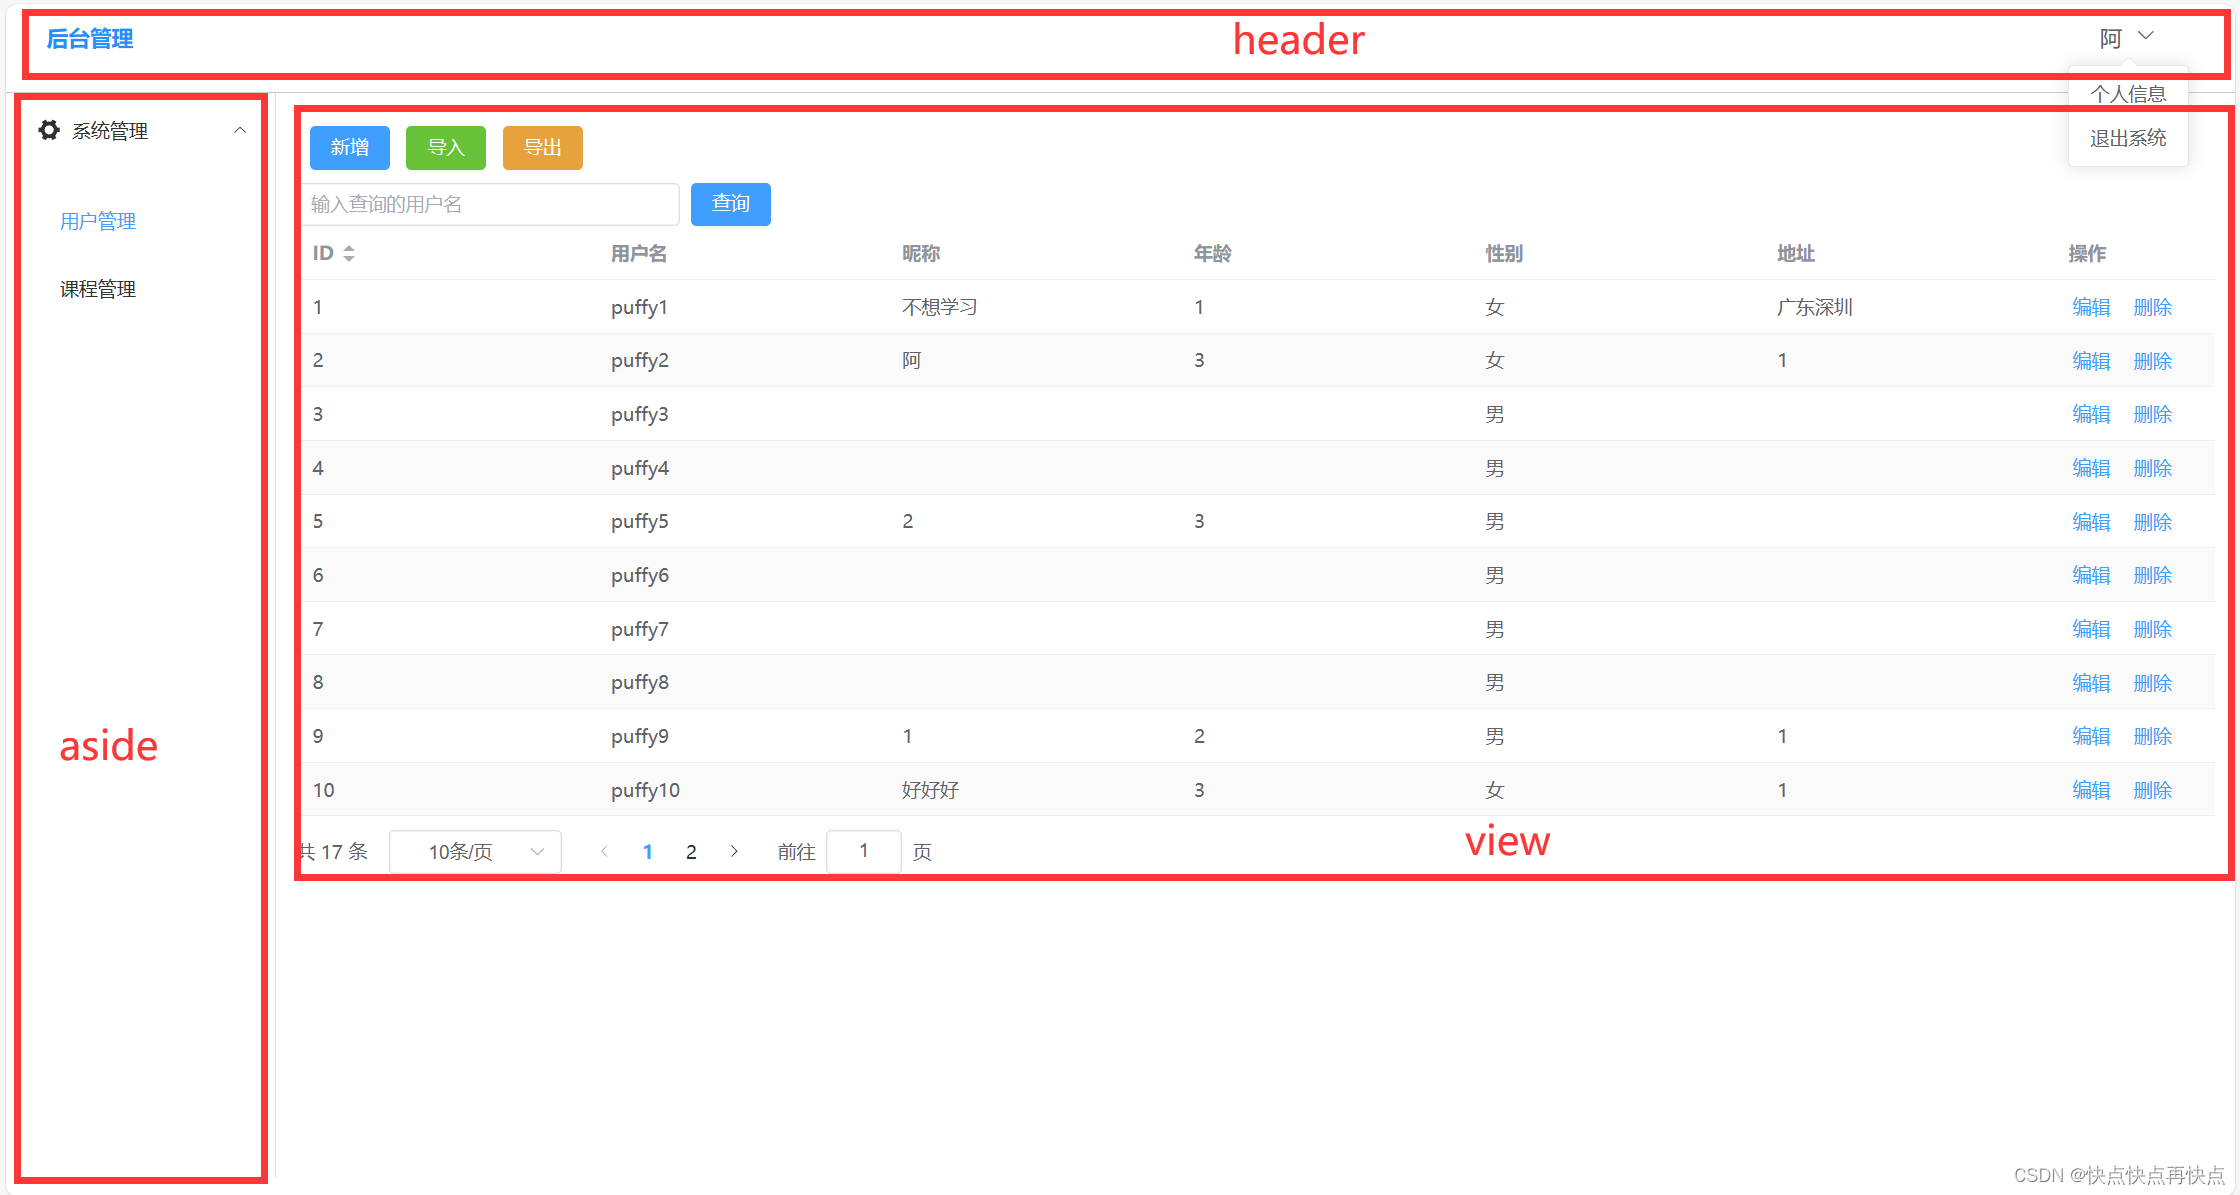Viewport: 2240px width, 1195px height.
Task: Edit the puffy3 row
Action: 2091,414
